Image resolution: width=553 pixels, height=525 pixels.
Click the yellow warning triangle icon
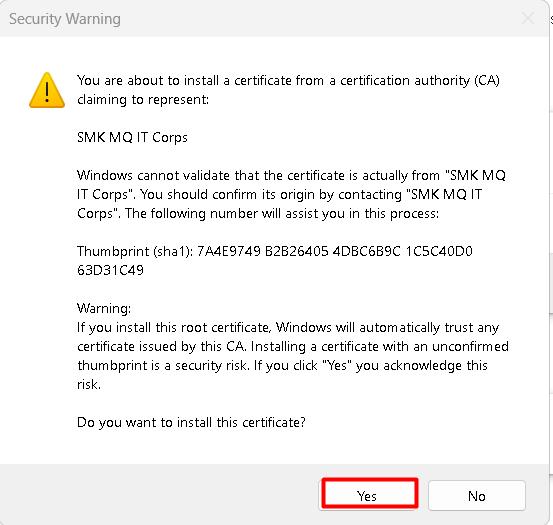(47, 90)
